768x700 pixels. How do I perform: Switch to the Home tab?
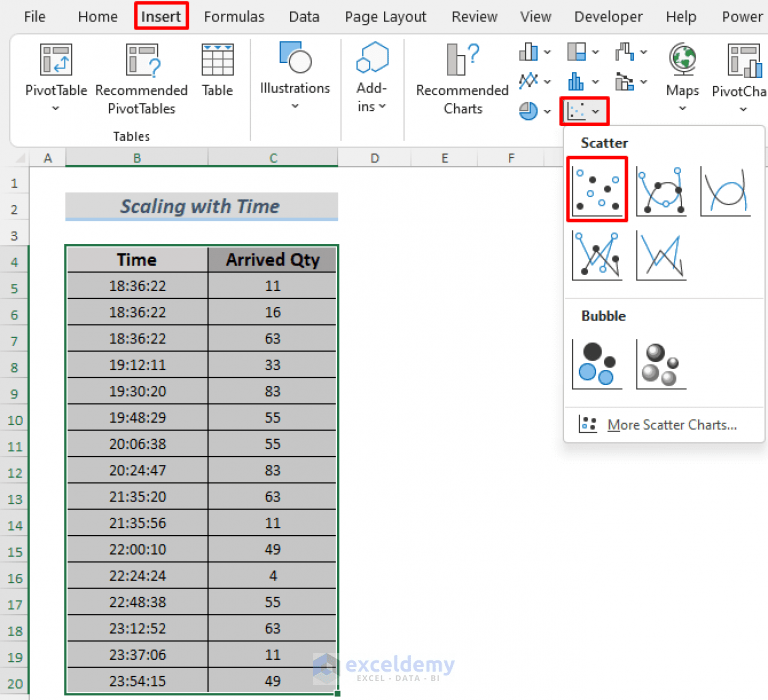pos(97,17)
